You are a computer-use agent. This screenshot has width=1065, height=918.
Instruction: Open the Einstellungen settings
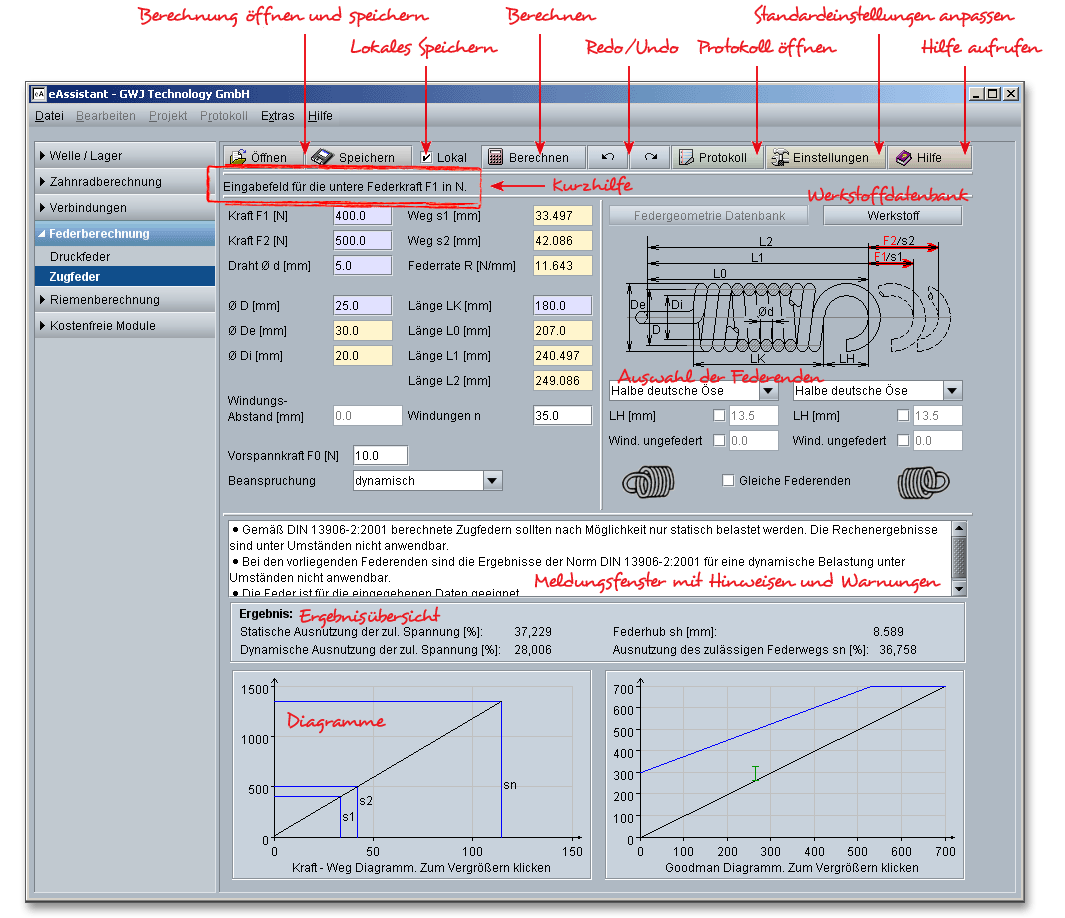tap(825, 157)
